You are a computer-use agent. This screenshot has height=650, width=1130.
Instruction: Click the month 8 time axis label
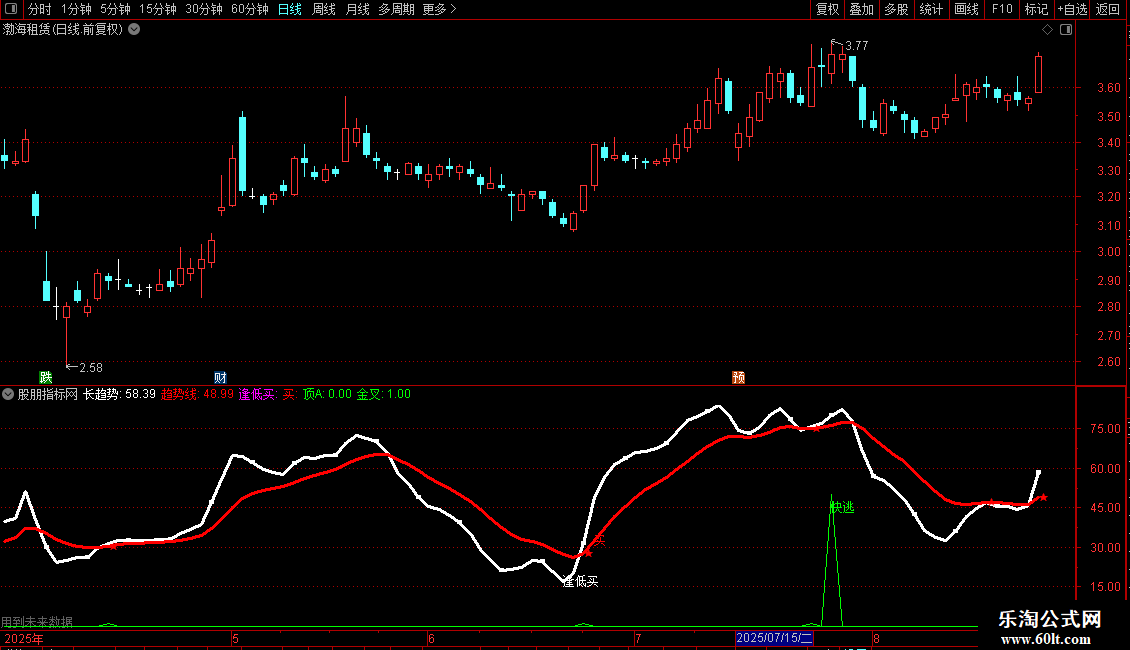click(876, 639)
